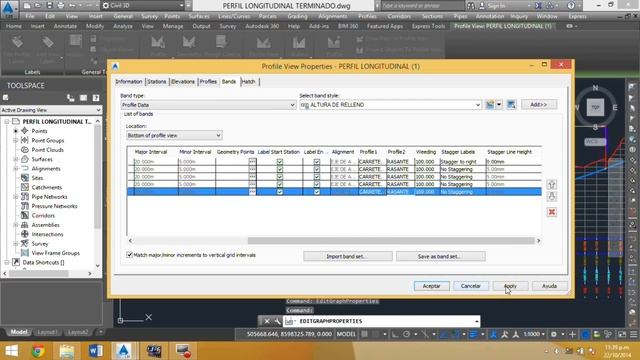Close the command line with X icon
The height and width of the screenshot is (360, 640).
[x=267, y=321]
